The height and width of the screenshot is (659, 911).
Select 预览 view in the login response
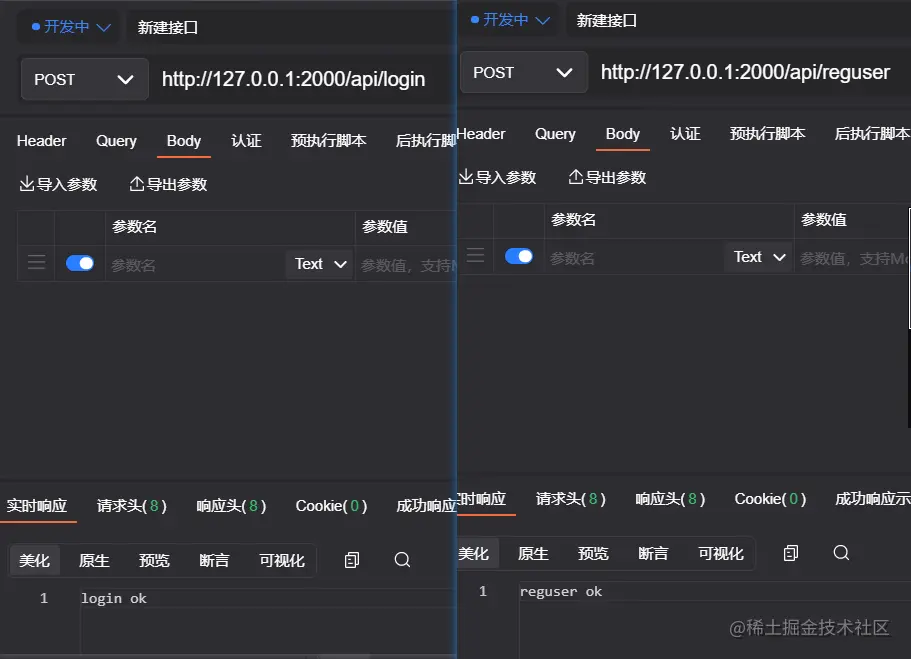click(154, 560)
